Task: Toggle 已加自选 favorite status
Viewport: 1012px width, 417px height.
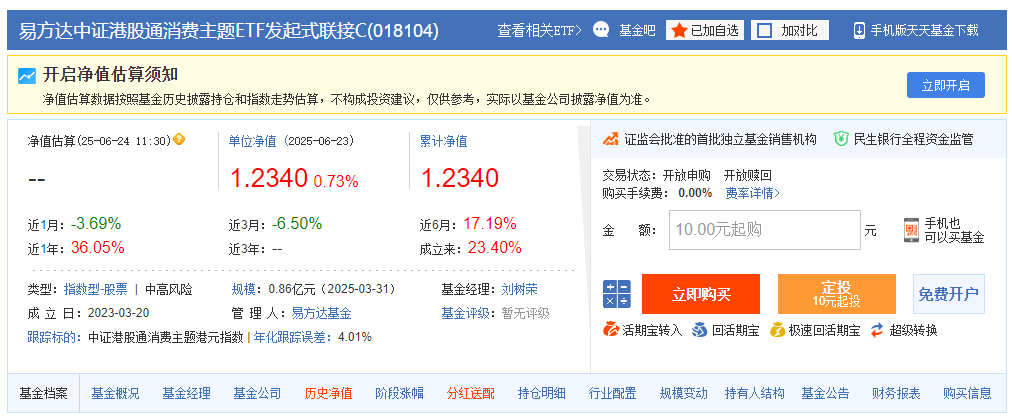Action: (x=705, y=30)
